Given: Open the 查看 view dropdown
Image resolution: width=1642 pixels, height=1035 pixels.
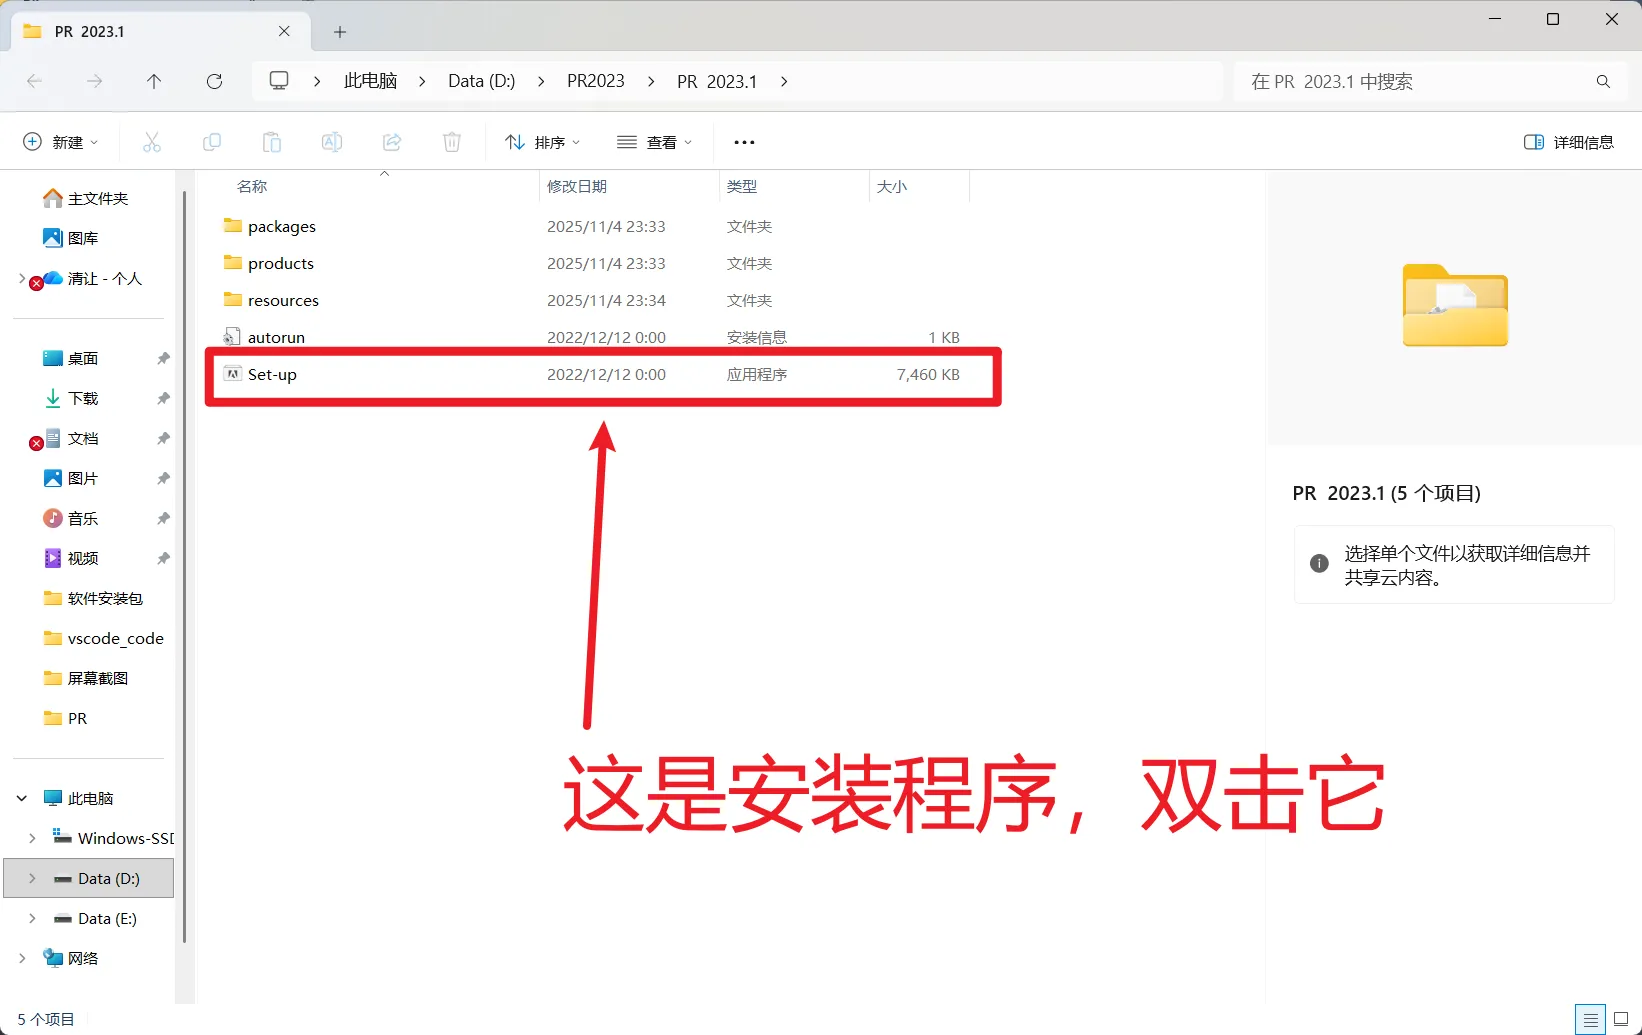Looking at the screenshot, I should [655, 142].
